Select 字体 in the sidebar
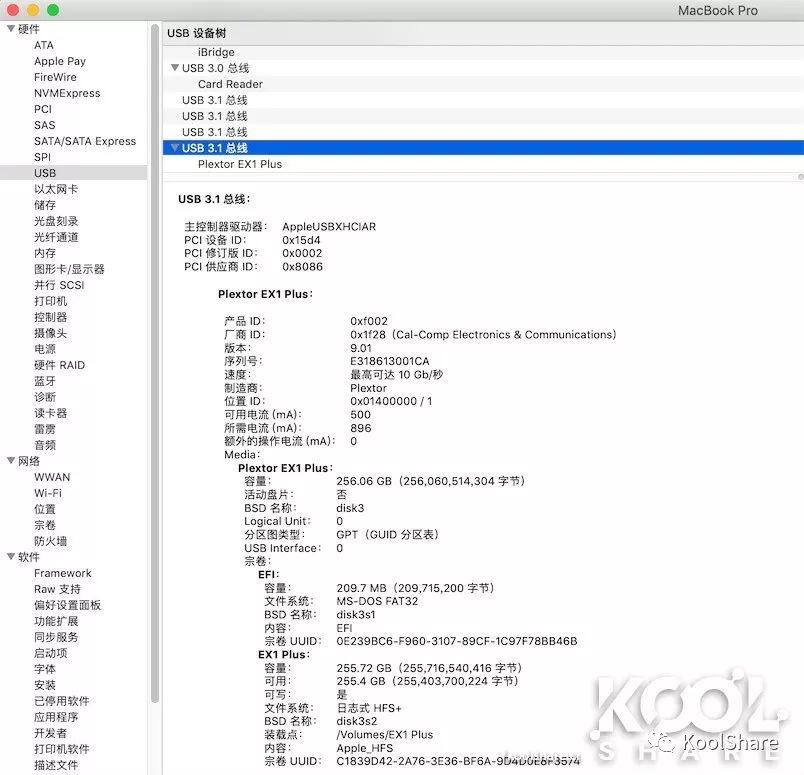 [x=45, y=669]
